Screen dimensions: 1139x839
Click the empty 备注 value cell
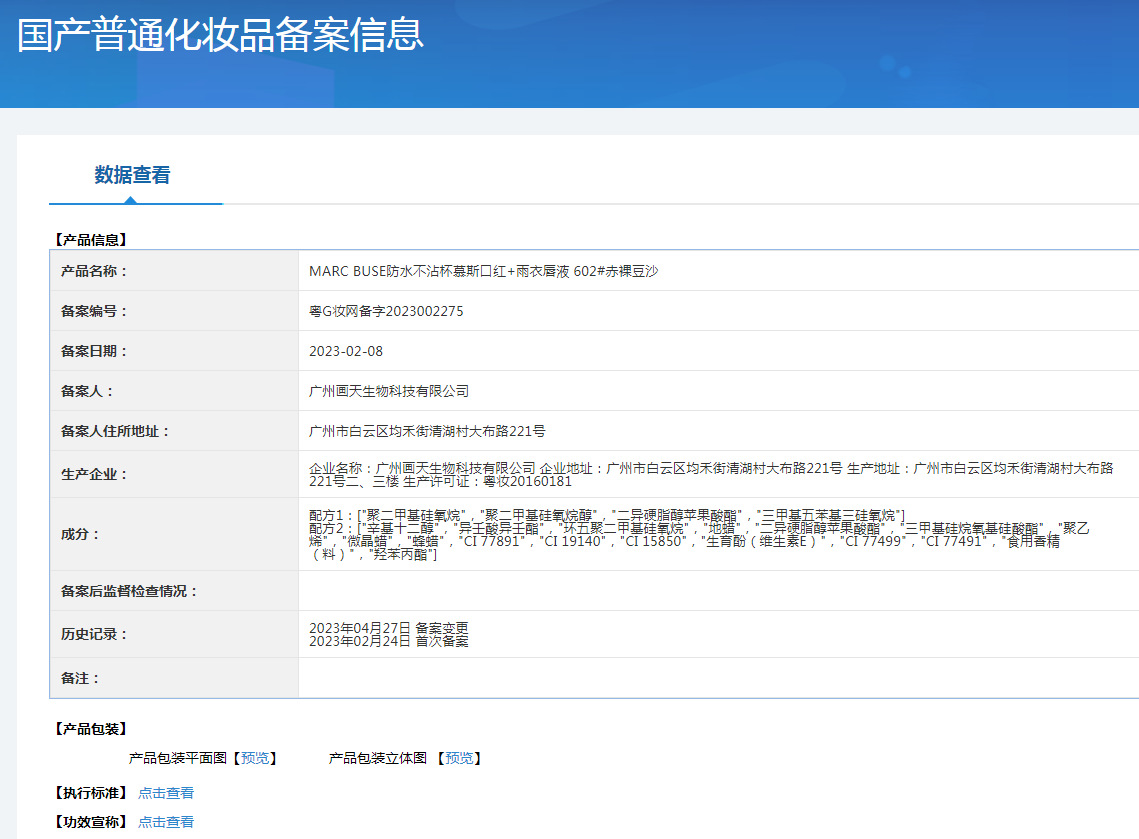coord(718,678)
